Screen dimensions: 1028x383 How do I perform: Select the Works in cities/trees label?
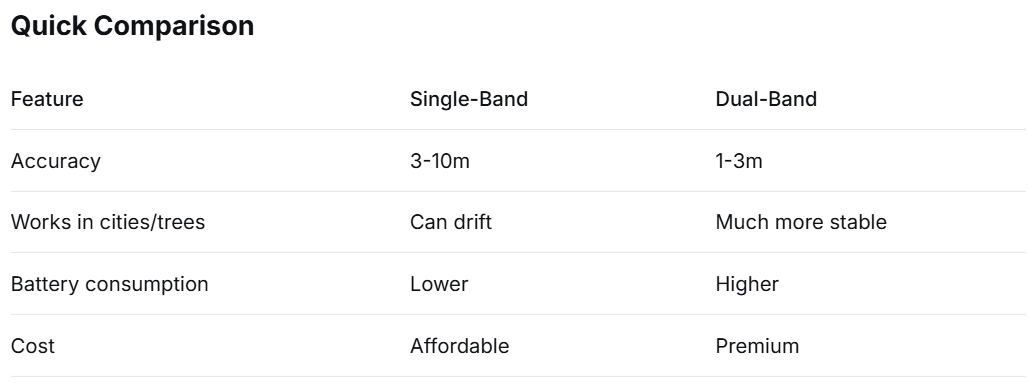click(x=108, y=222)
